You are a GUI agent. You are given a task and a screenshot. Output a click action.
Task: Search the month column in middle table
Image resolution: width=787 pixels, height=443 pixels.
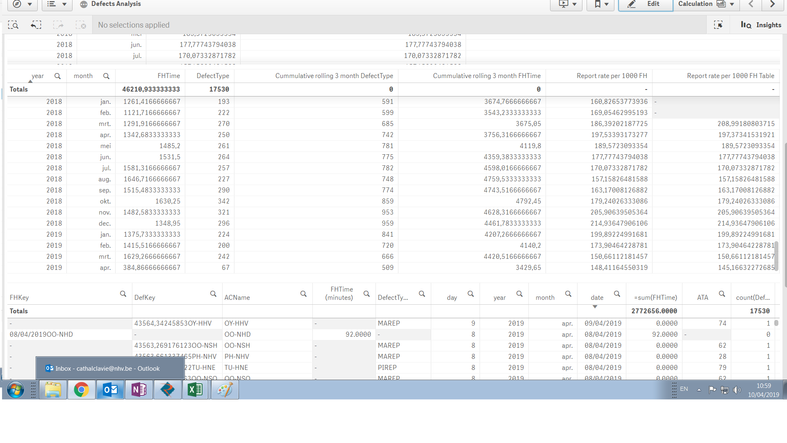click(x=106, y=76)
